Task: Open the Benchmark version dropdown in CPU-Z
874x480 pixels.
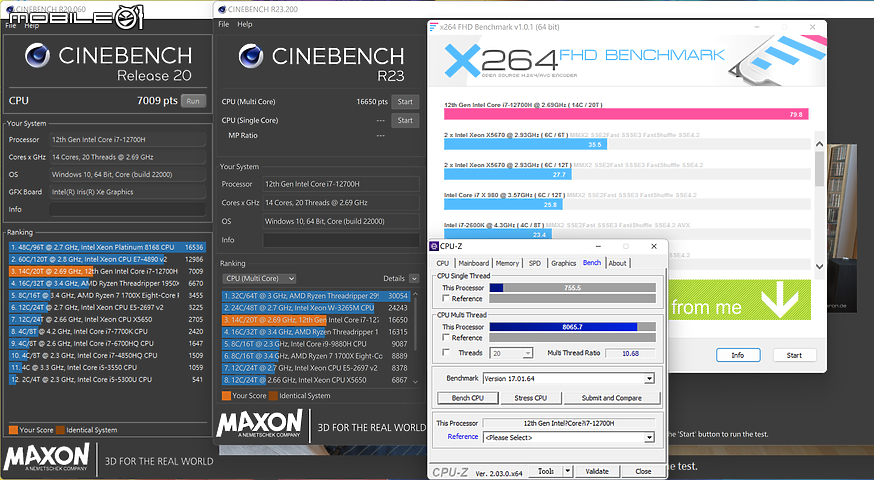Action: [x=649, y=379]
